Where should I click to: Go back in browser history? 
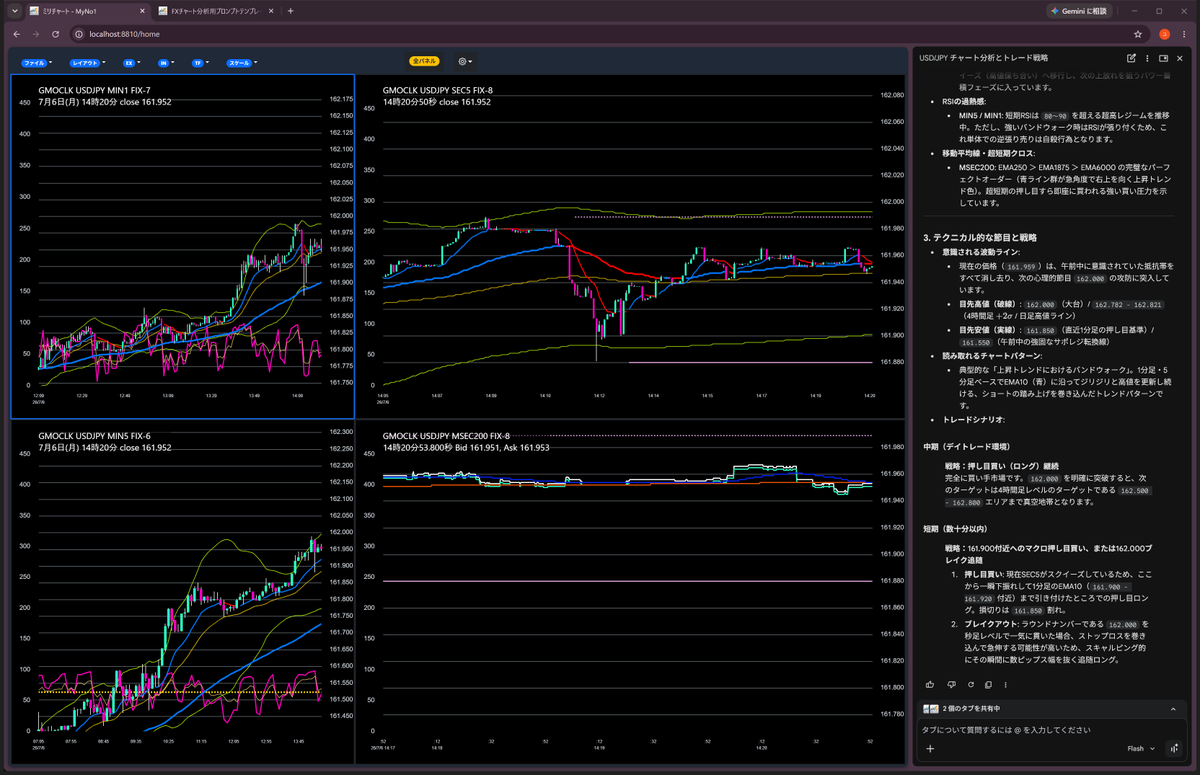pyautogui.click(x=15, y=34)
